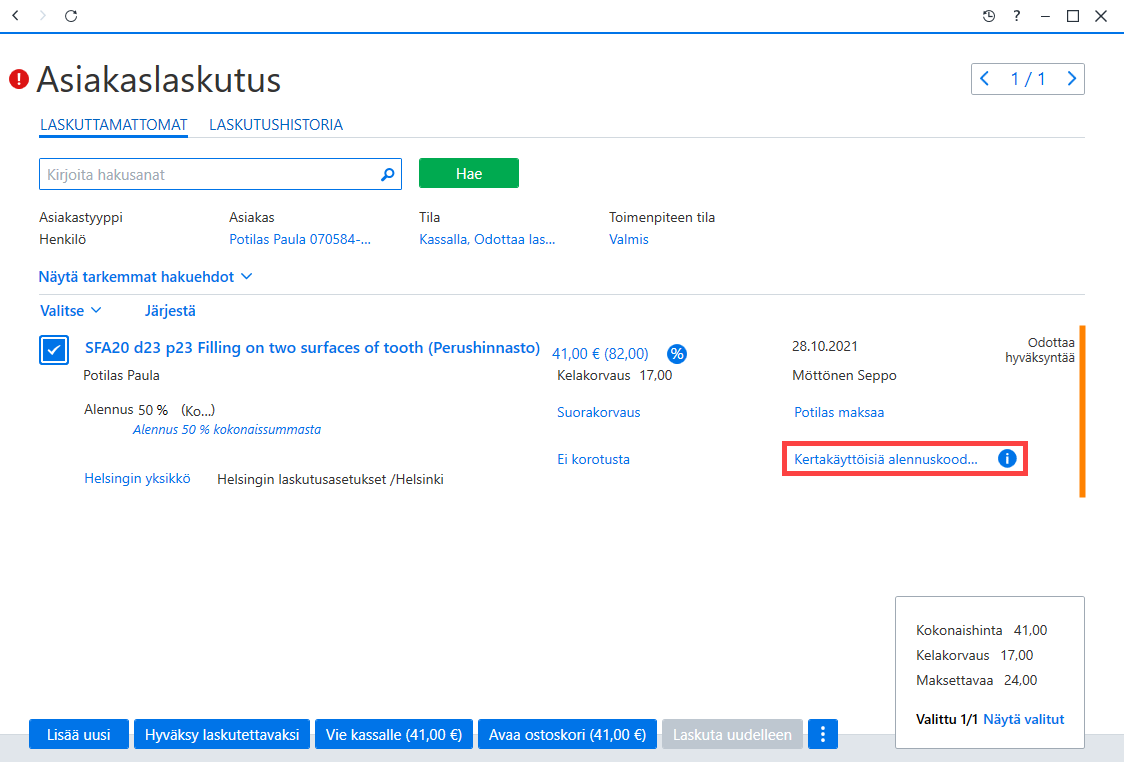
Task: Go to next page arrow
Action: click(x=1071, y=79)
